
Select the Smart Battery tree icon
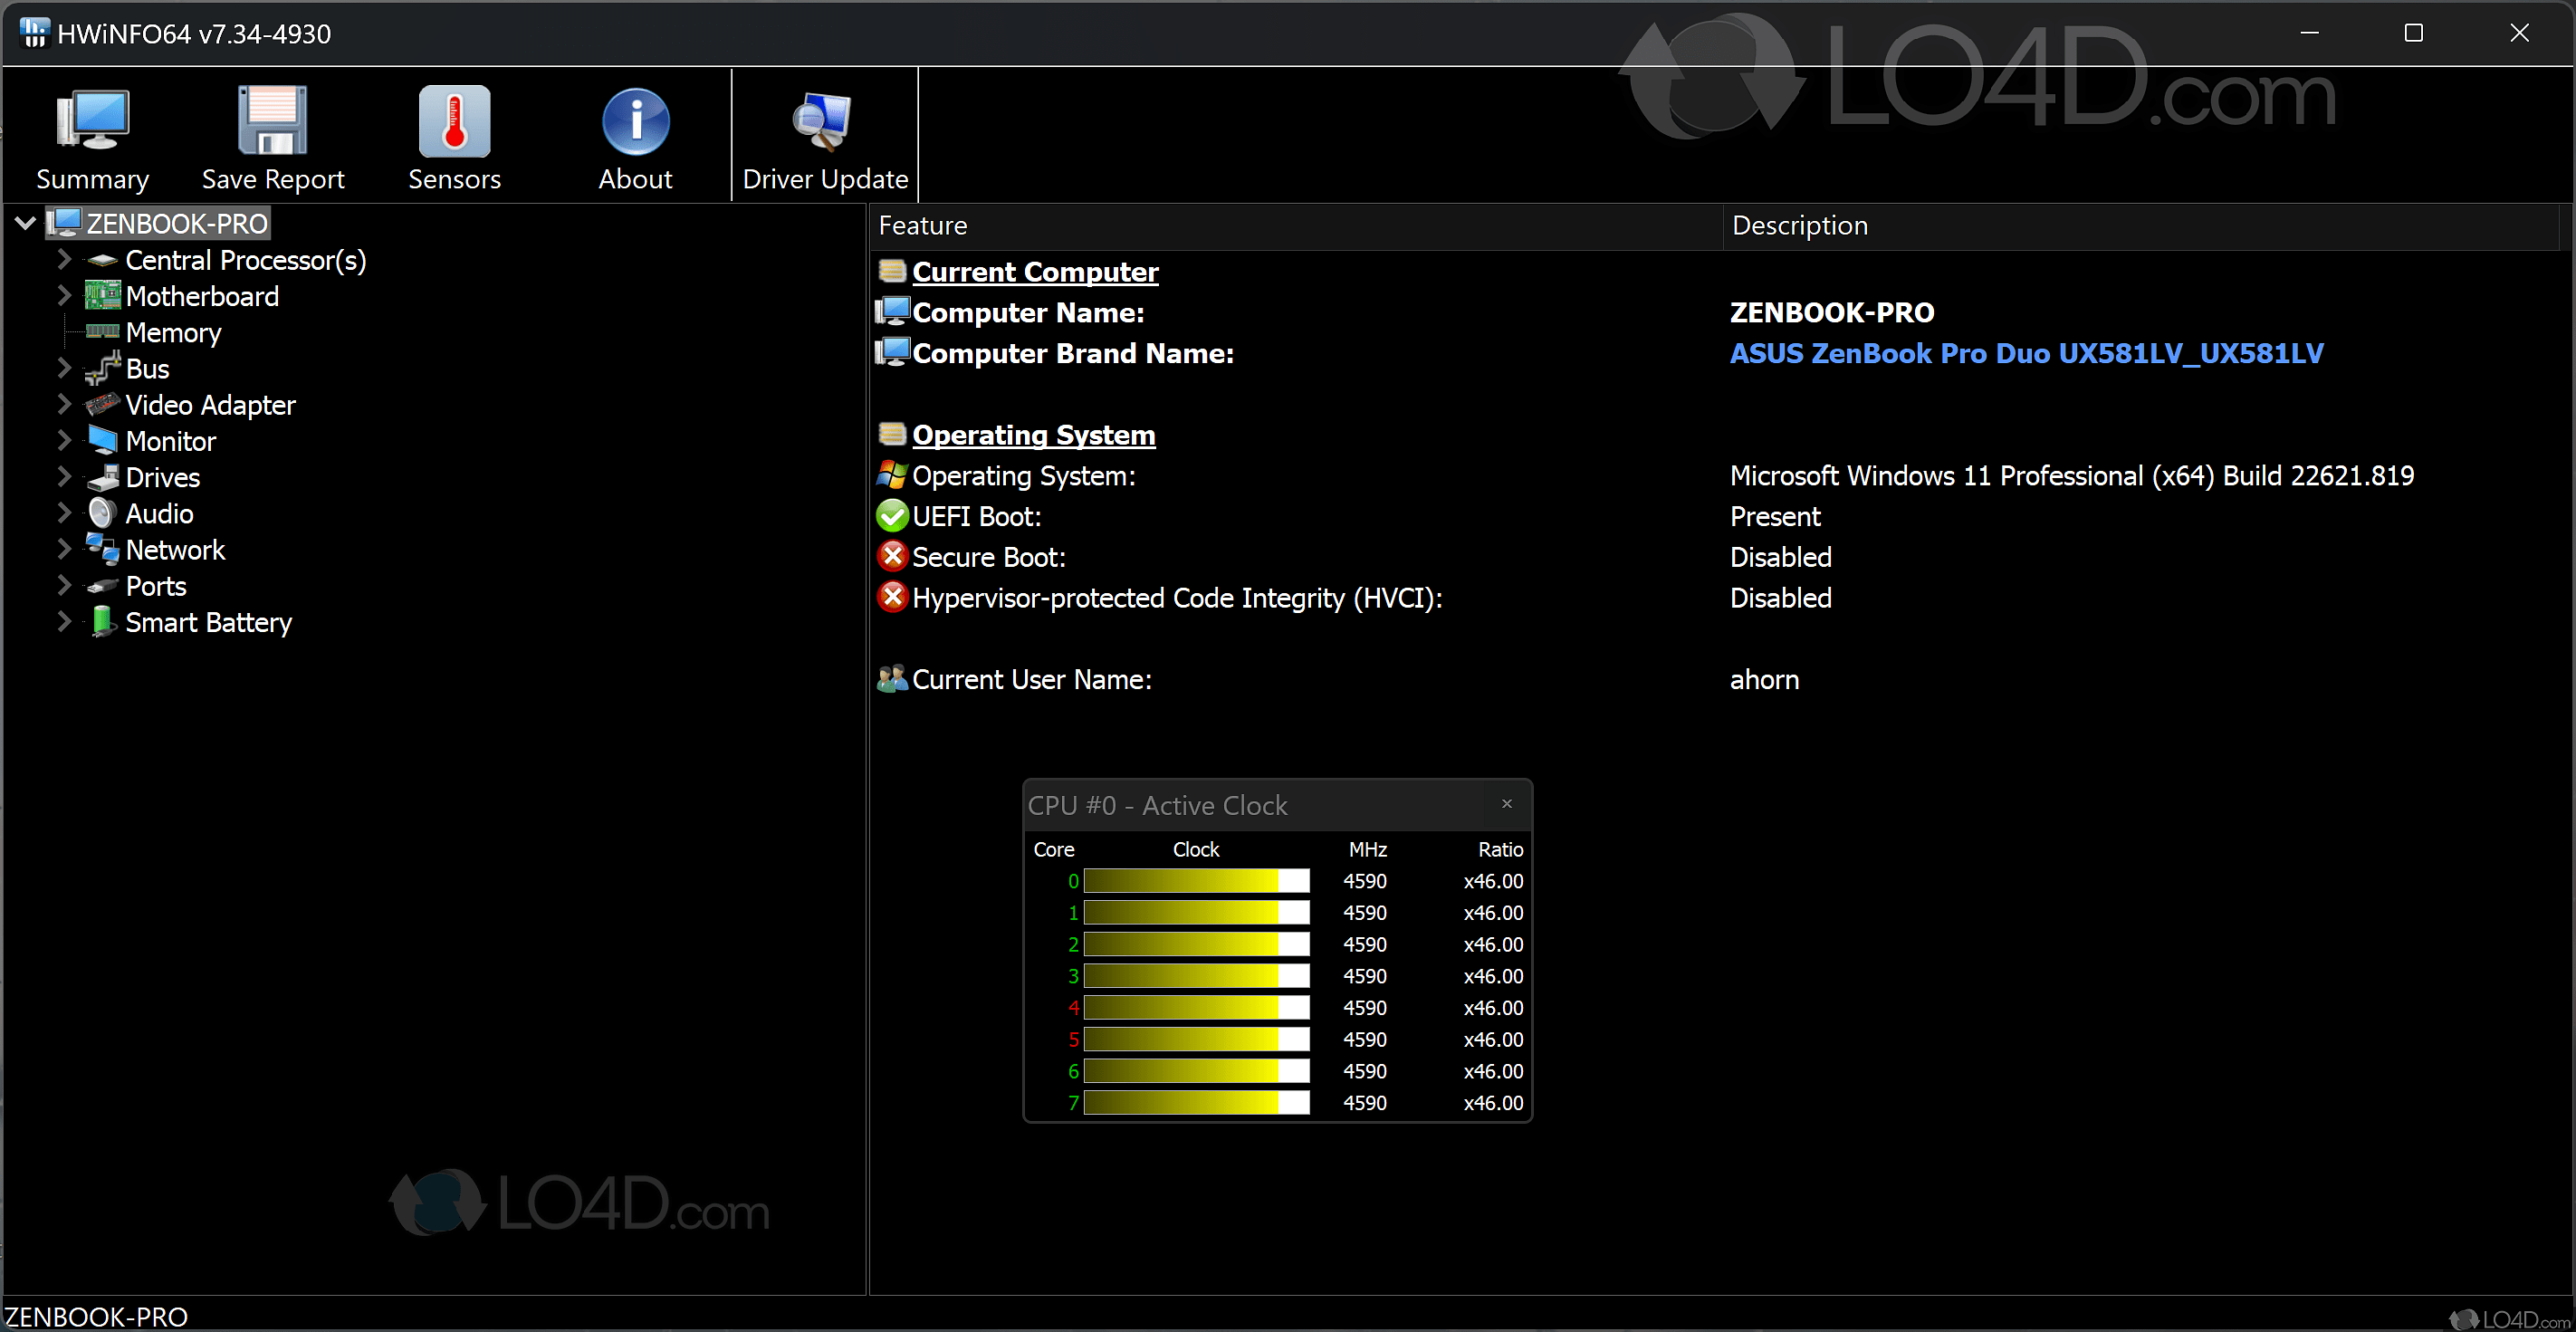point(101,622)
